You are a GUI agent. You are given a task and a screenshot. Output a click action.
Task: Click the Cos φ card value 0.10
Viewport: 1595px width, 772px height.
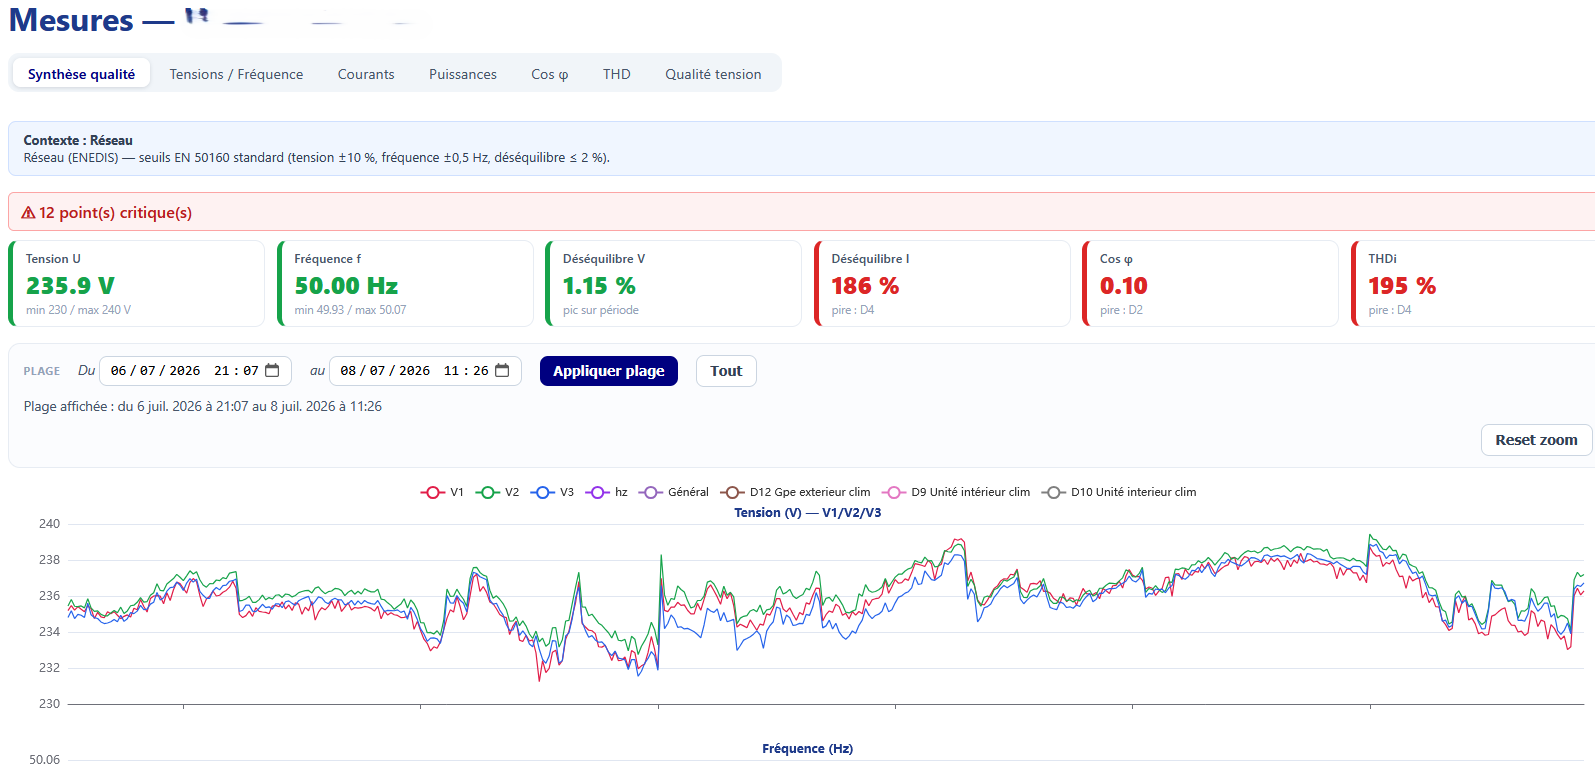(1124, 286)
